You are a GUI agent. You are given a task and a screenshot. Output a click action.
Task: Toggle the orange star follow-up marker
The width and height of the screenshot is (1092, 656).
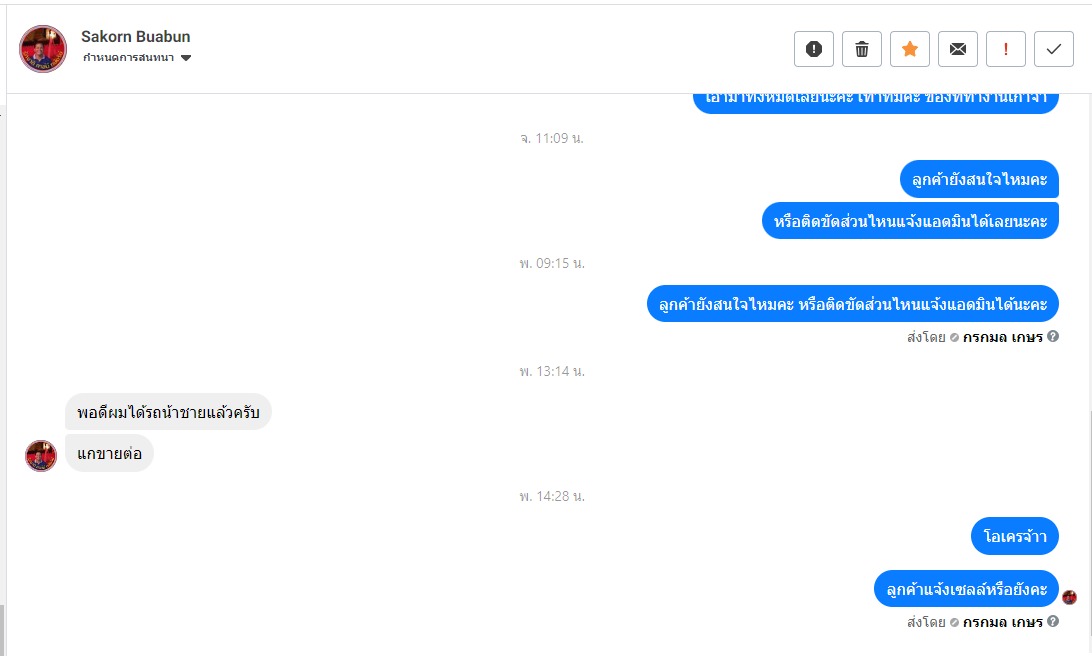pos(910,49)
